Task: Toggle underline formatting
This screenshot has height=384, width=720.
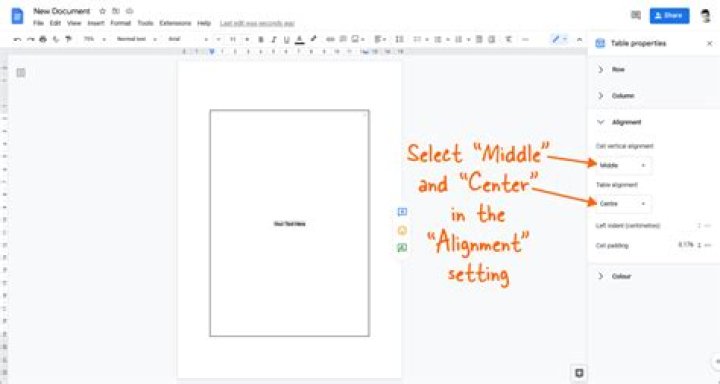Action: click(x=287, y=40)
